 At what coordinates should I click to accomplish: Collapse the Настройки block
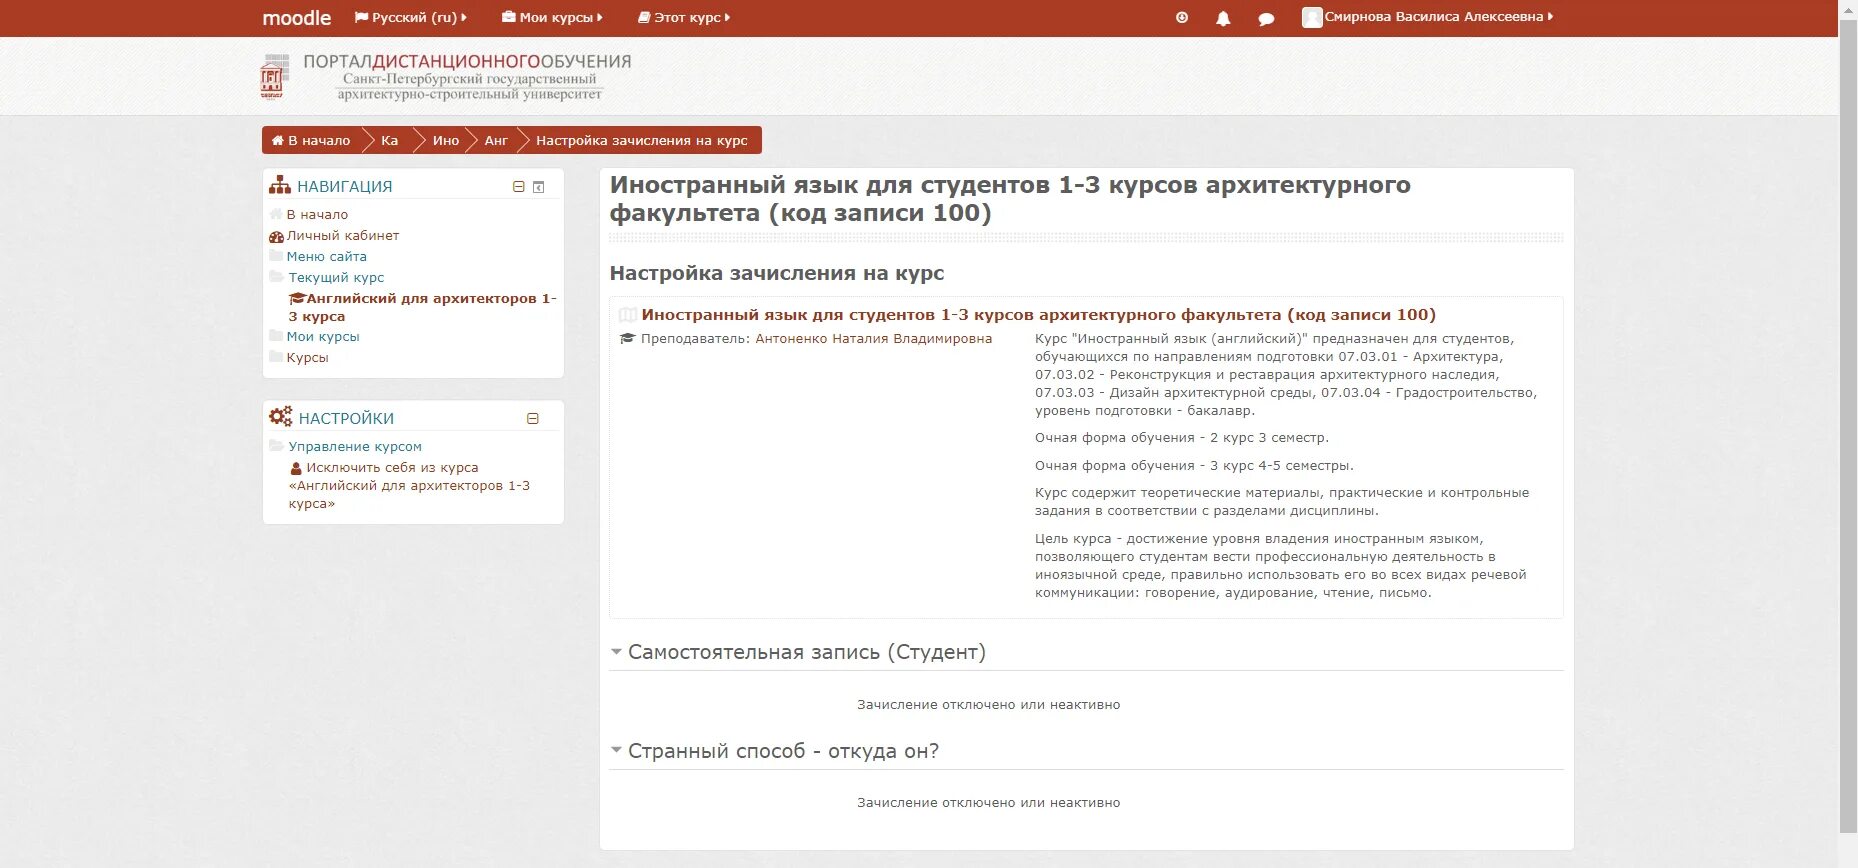532,419
